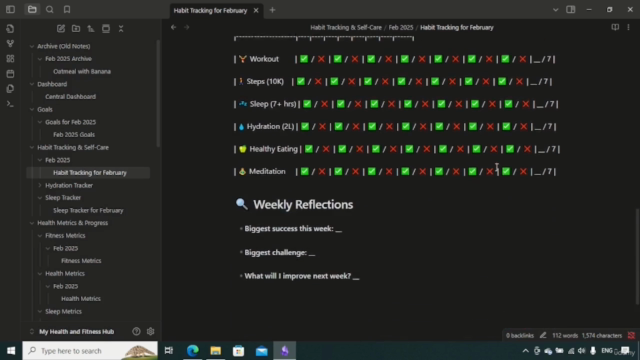The width and height of the screenshot is (640, 360).
Task: Open the search magnifier in top bar
Action: pyautogui.click(x=49, y=9)
